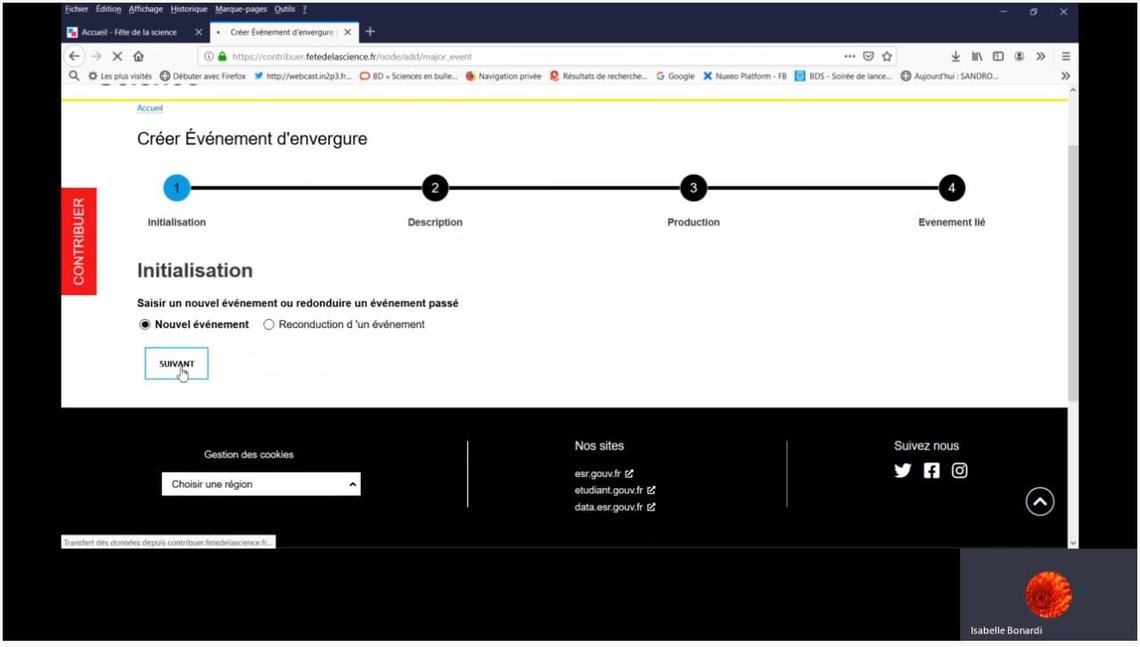Screen dimensions: 1140x647
Task: Expand the bookmarks toolbar overflow chevron
Action: (x=1065, y=76)
